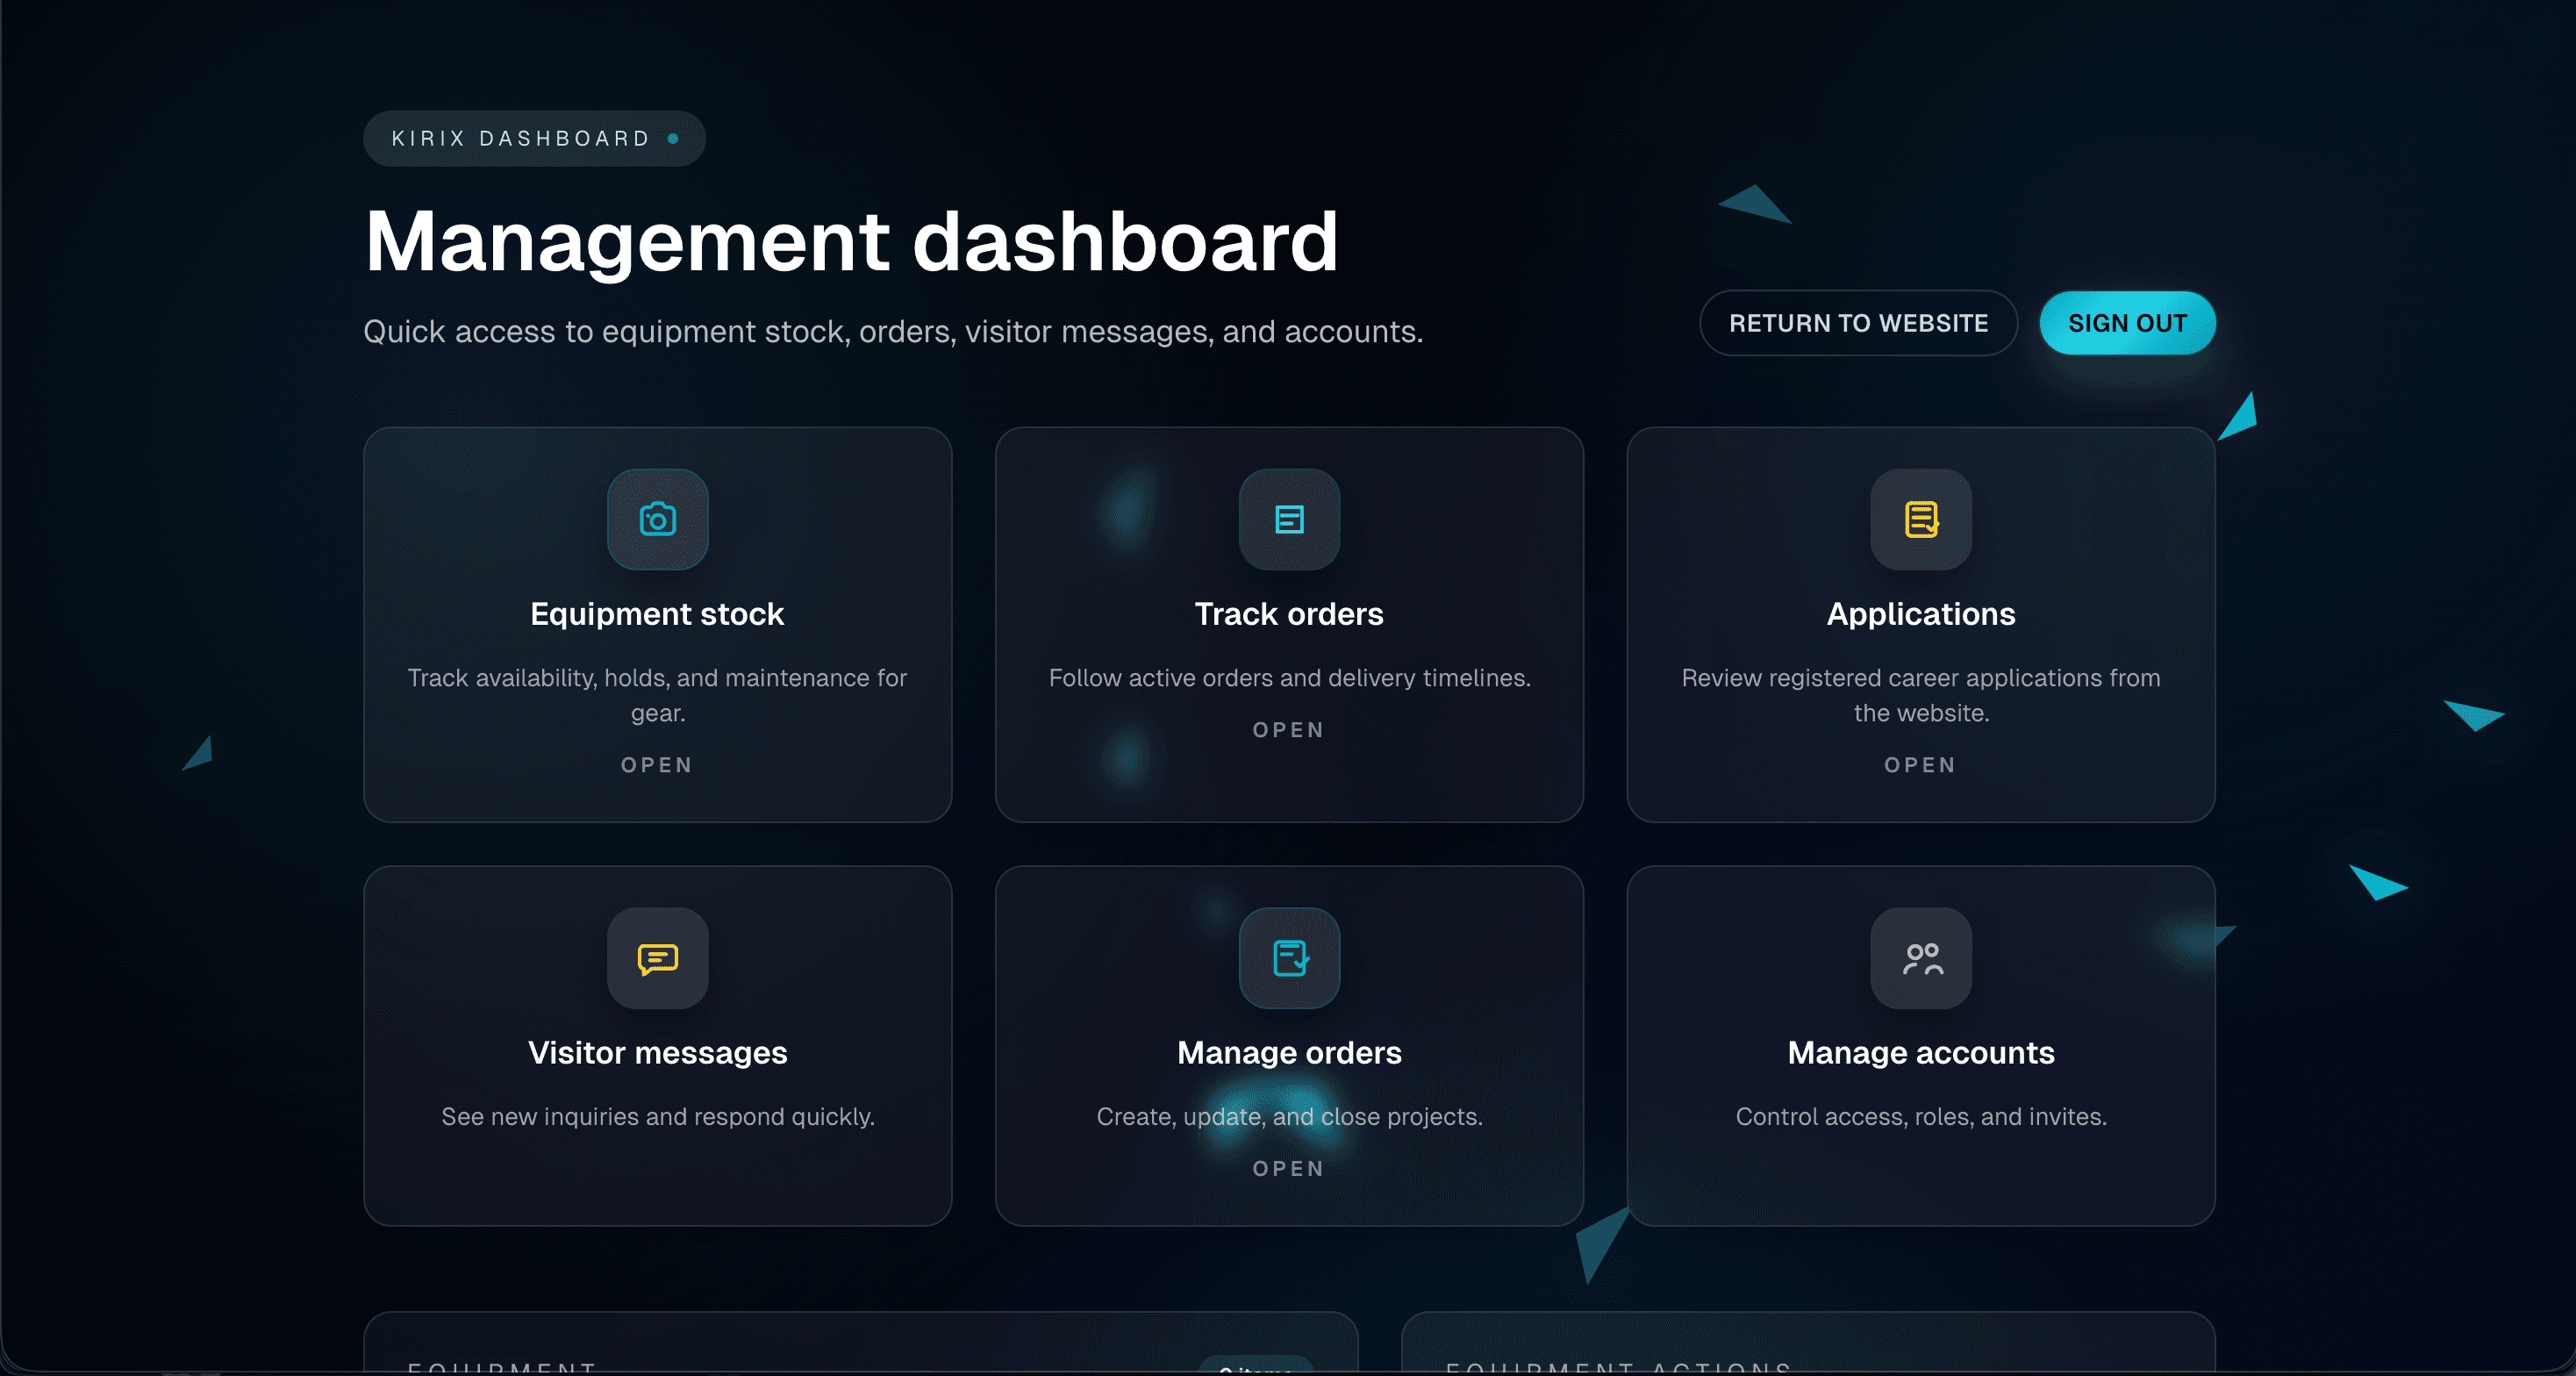2576x1376 pixels.
Task: Click the items count badge beside EQUIPMENT
Action: pyautogui.click(x=1257, y=1370)
